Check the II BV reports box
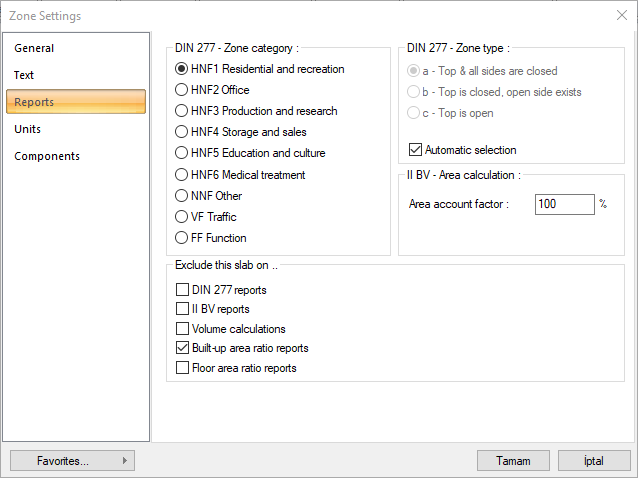This screenshot has width=638, height=478. (182, 309)
